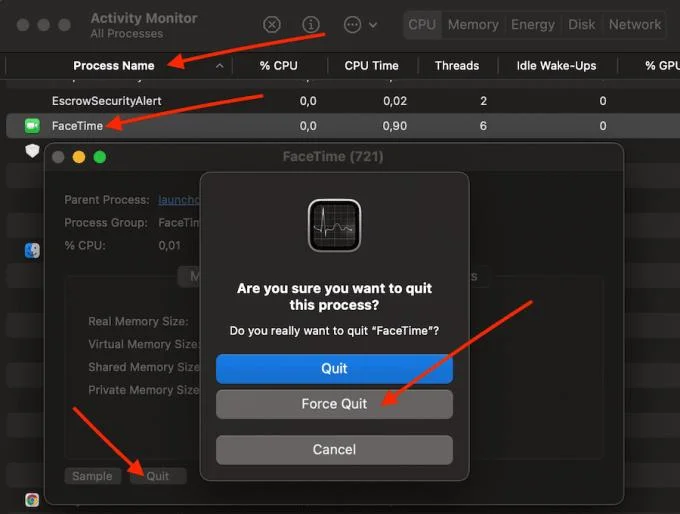Click the Virtual Memory Size label
Viewport: 680px width, 514px height.
pyautogui.click(x=144, y=344)
